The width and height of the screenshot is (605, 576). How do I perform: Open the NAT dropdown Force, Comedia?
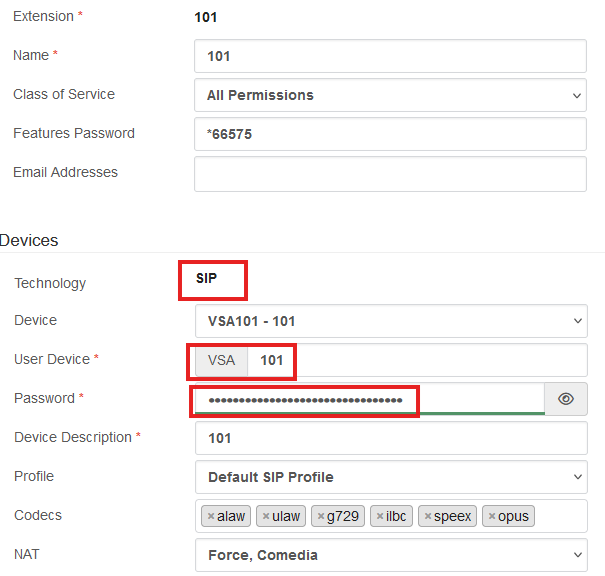[391, 555]
